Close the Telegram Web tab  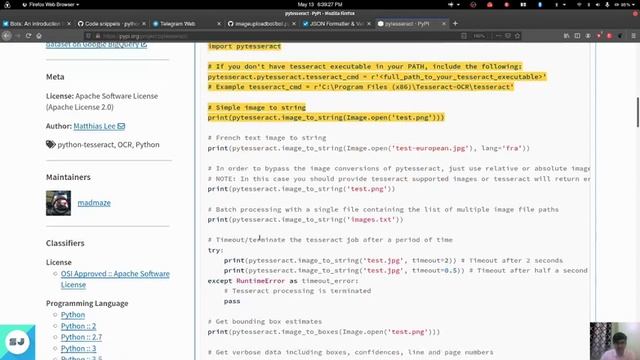219,24
